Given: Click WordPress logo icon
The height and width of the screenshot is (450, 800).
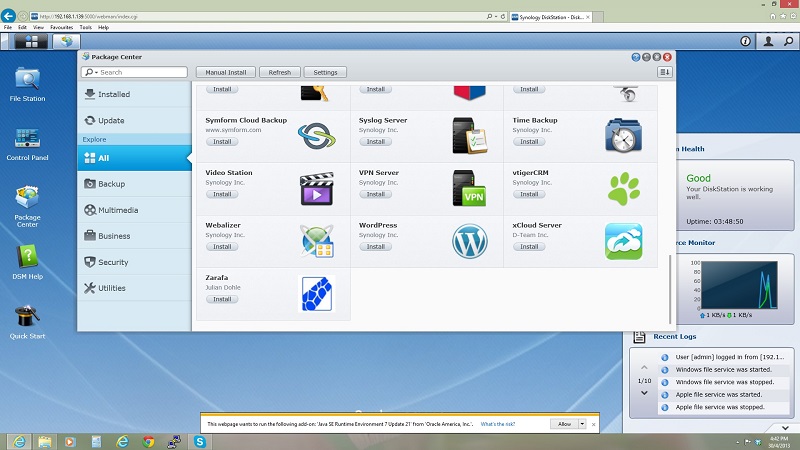Looking at the screenshot, I should 469,241.
